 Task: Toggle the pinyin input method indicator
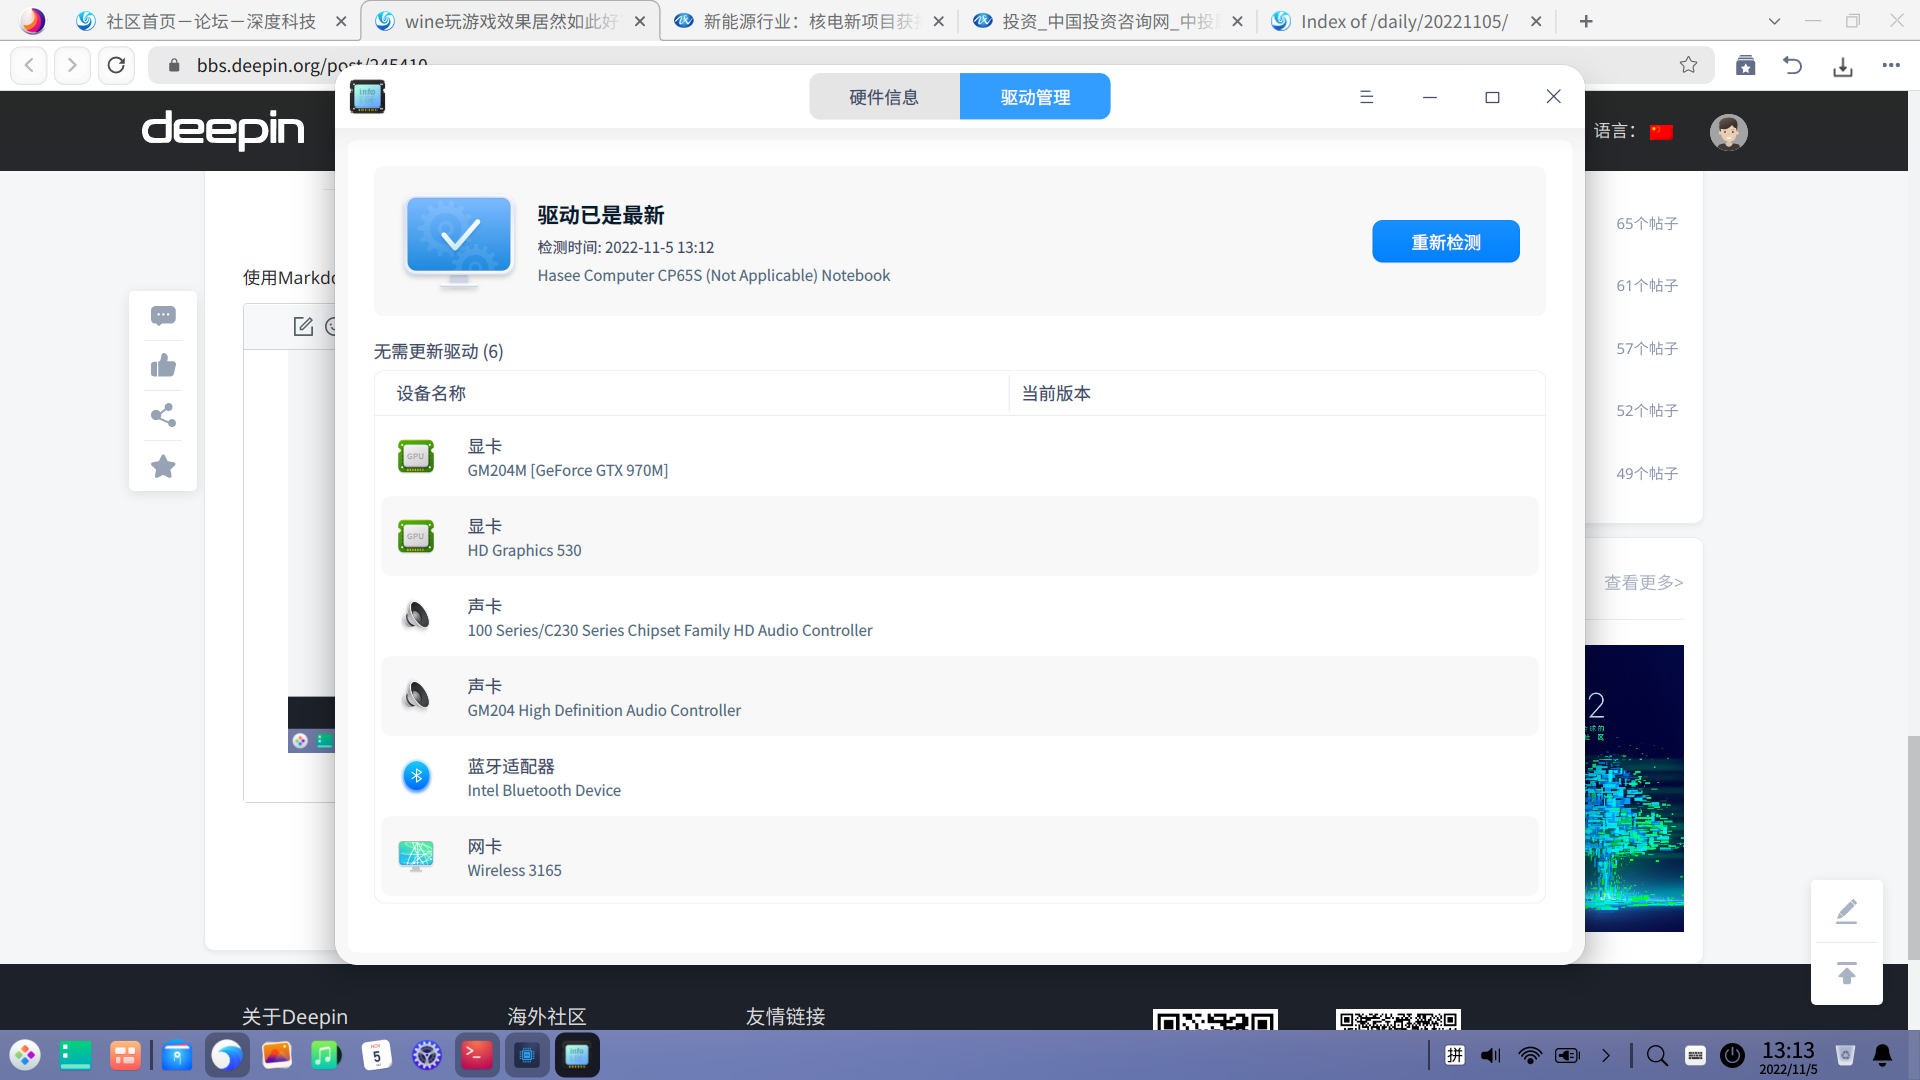(1455, 1055)
